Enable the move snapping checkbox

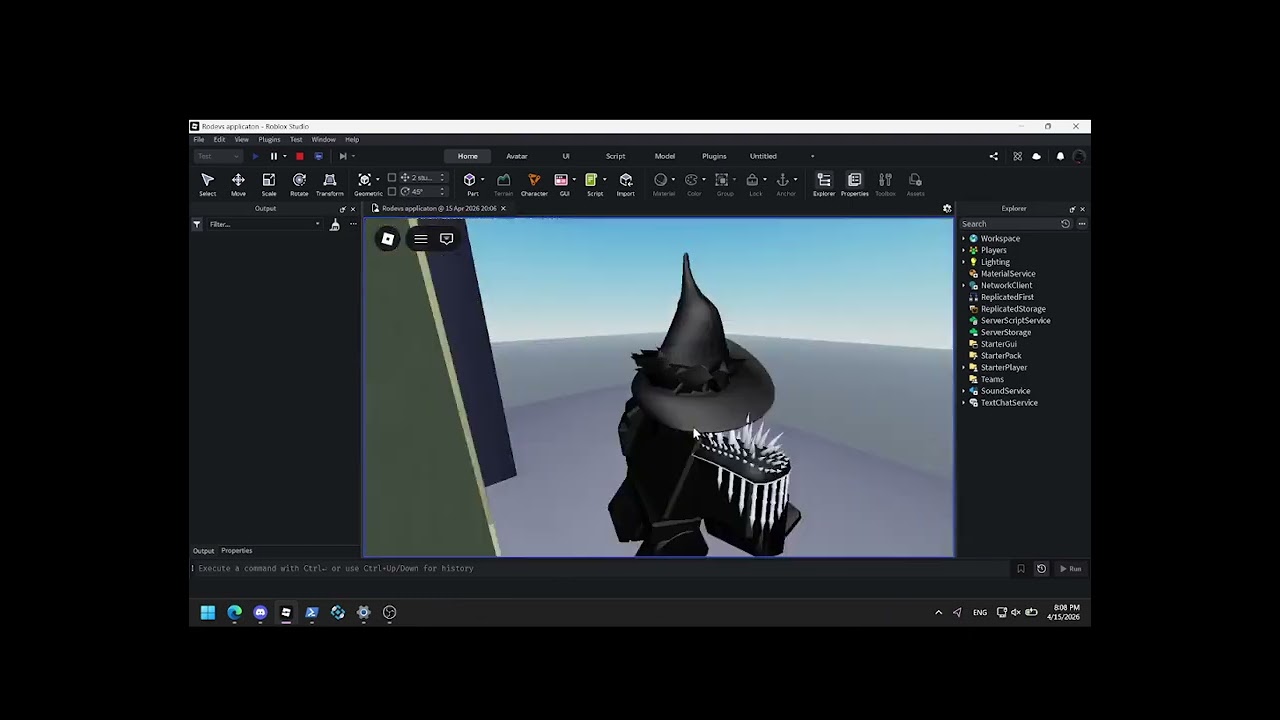[x=392, y=178]
